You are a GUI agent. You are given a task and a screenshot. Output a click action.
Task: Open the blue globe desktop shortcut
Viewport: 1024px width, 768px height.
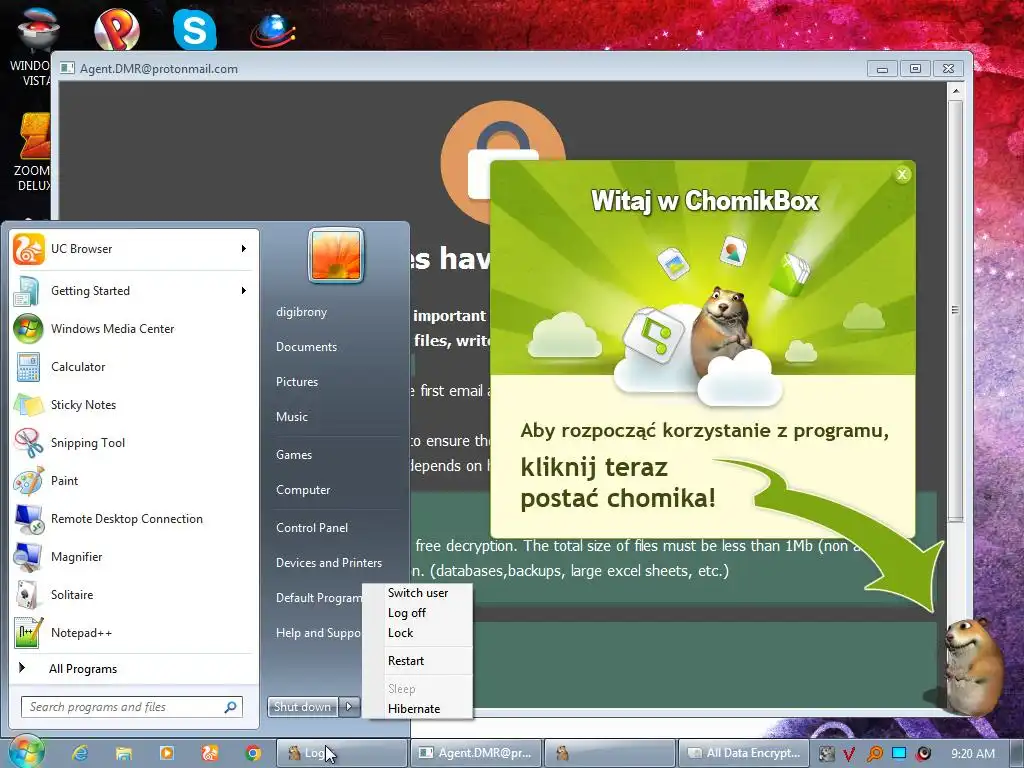(273, 29)
